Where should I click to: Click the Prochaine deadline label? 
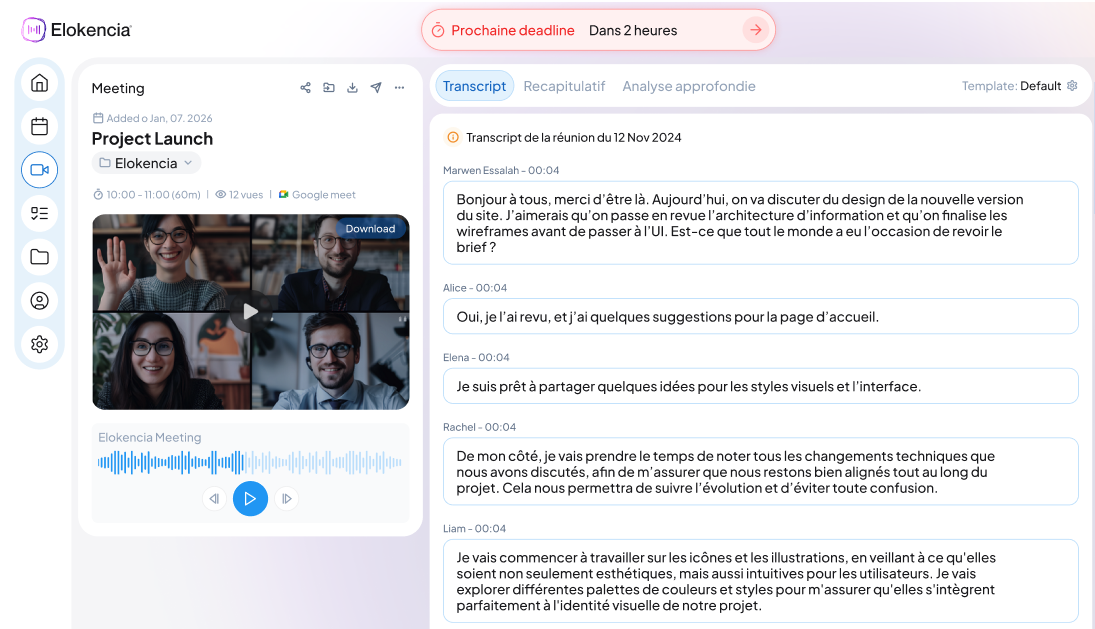[x=513, y=30]
